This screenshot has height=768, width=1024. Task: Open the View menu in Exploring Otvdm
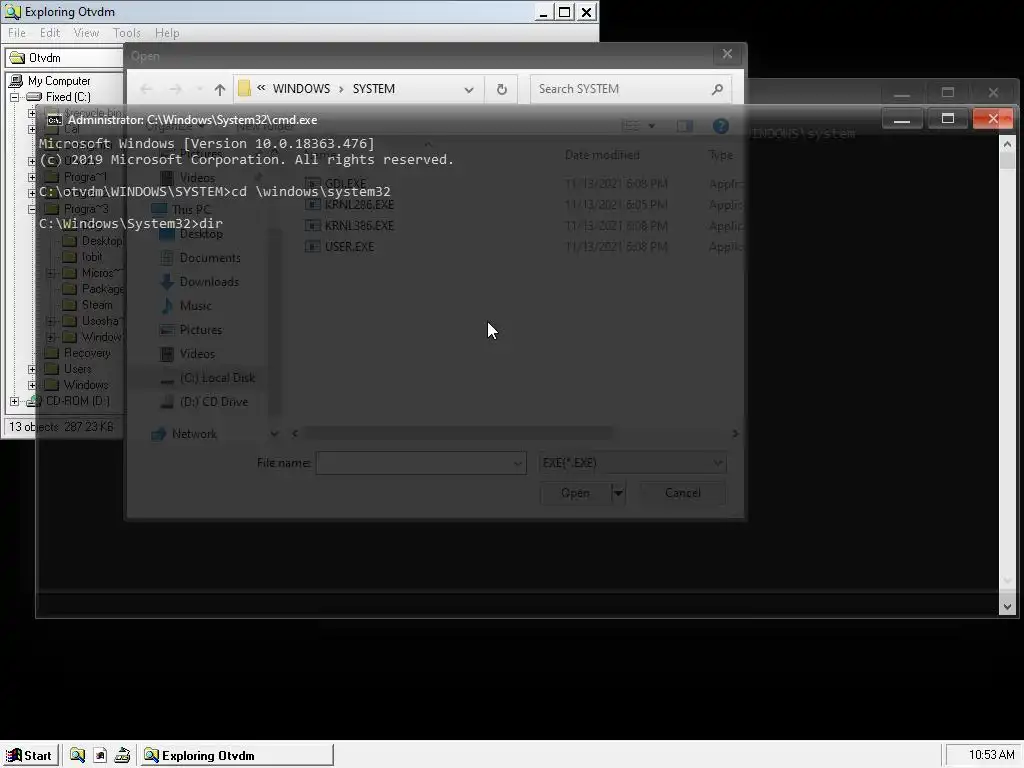click(x=86, y=33)
